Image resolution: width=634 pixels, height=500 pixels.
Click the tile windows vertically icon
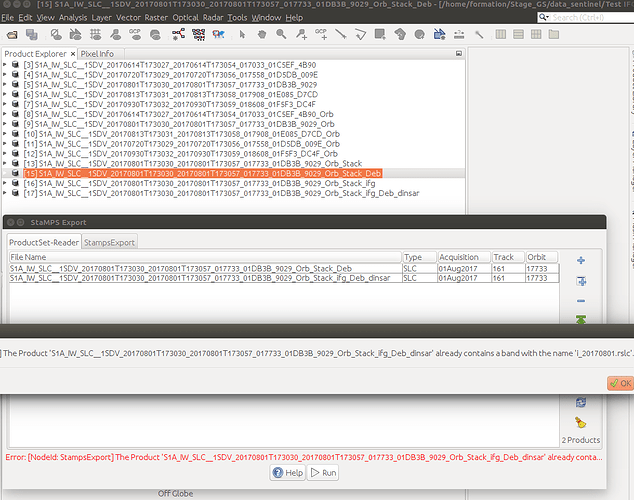pos(518,35)
